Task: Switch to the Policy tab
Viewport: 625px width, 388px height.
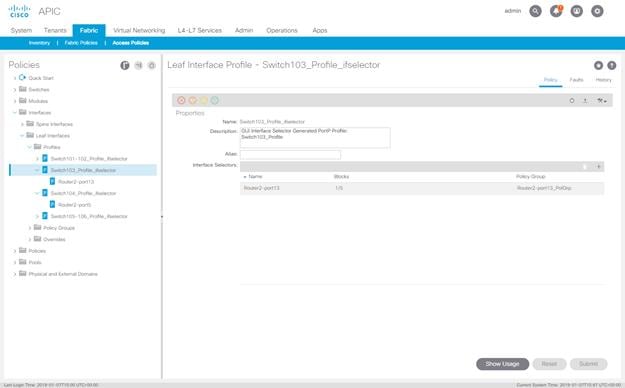Action: (x=550, y=80)
